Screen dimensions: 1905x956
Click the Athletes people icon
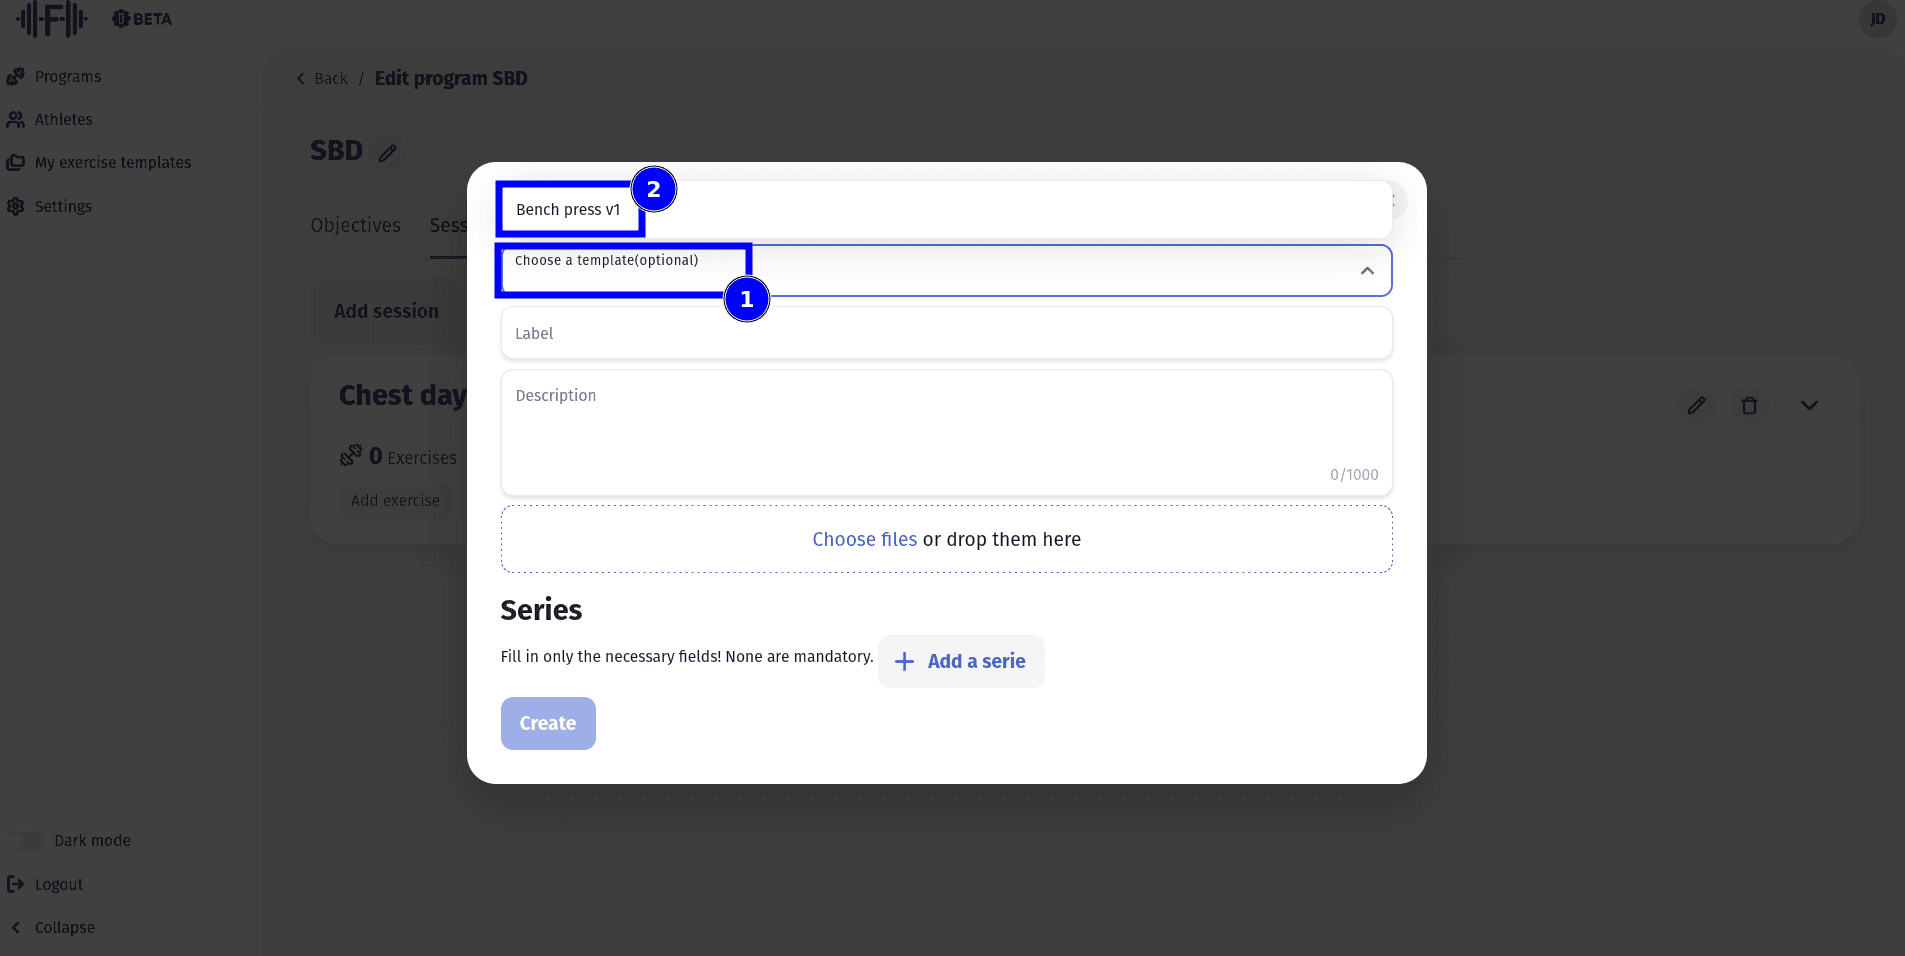tap(16, 120)
